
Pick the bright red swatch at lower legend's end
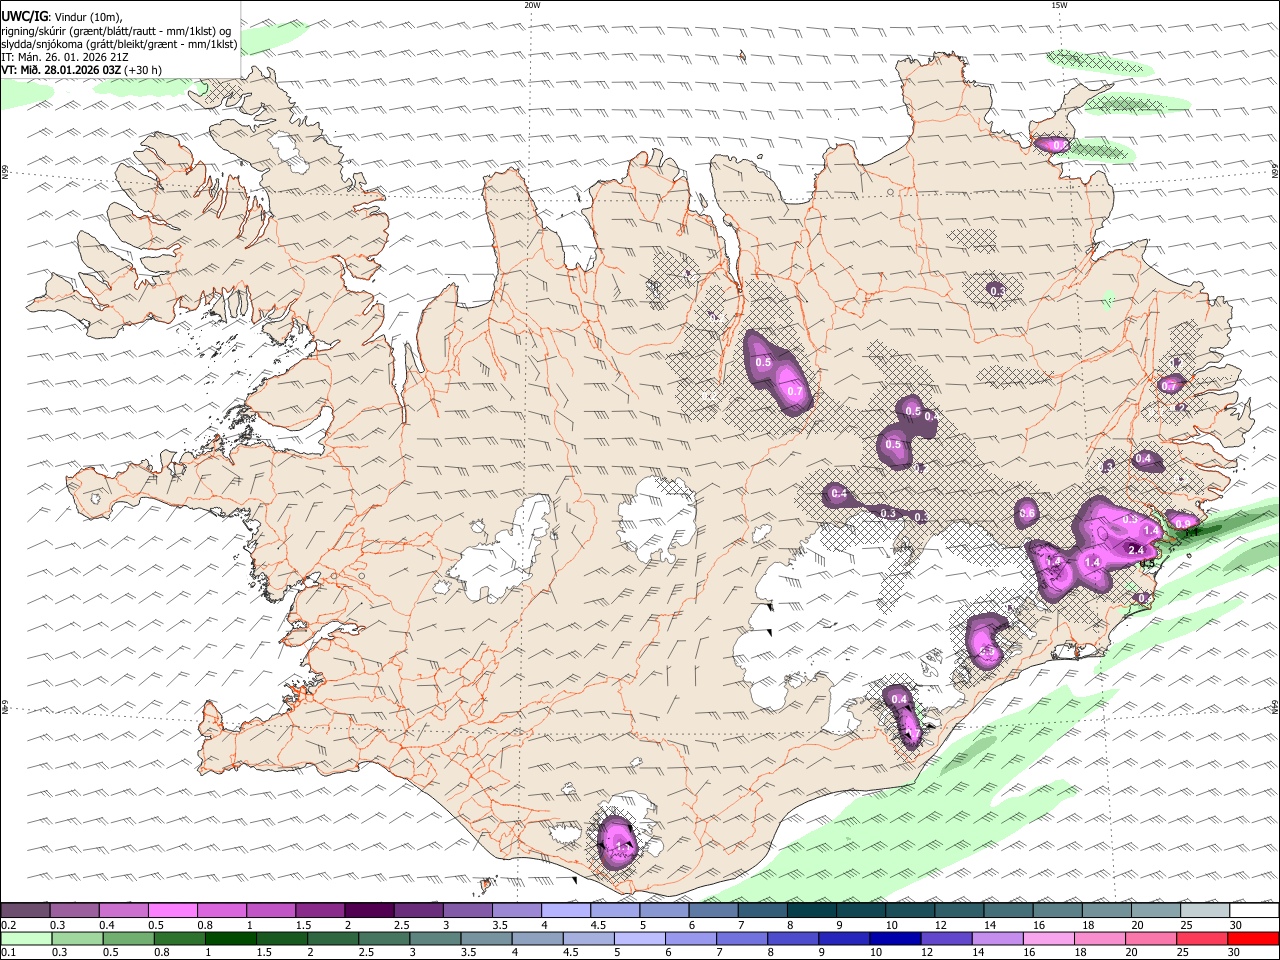pos(1252,939)
